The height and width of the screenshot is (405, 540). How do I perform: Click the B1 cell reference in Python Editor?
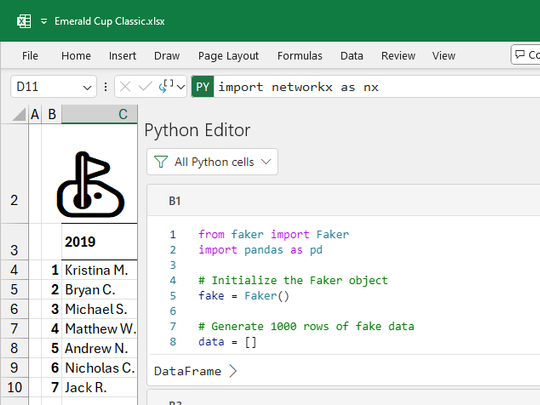(x=175, y=201)
